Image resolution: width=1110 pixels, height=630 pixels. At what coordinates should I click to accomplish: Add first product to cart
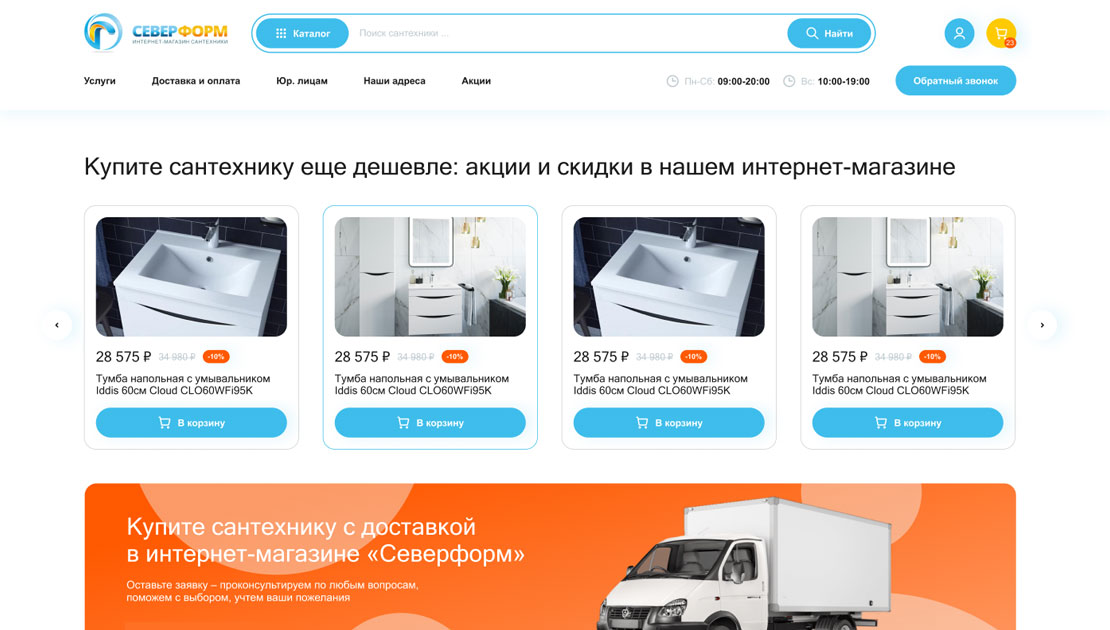tap(191, 423)
